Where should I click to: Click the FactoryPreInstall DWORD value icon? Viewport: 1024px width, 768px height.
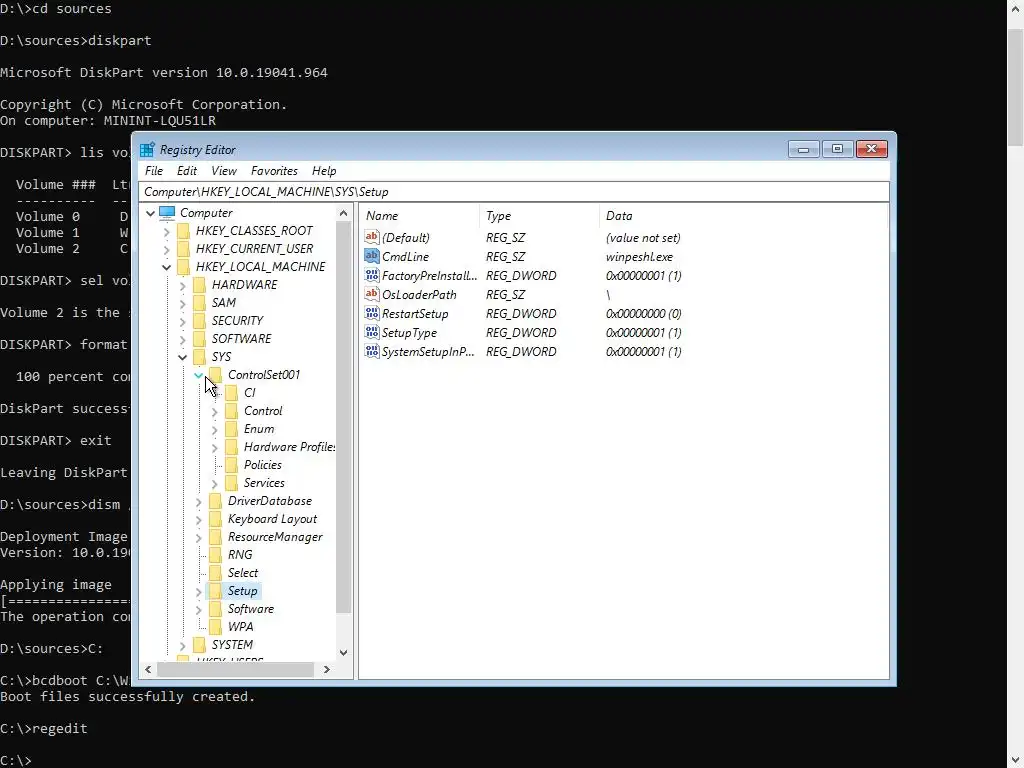[x=372, y=275]
